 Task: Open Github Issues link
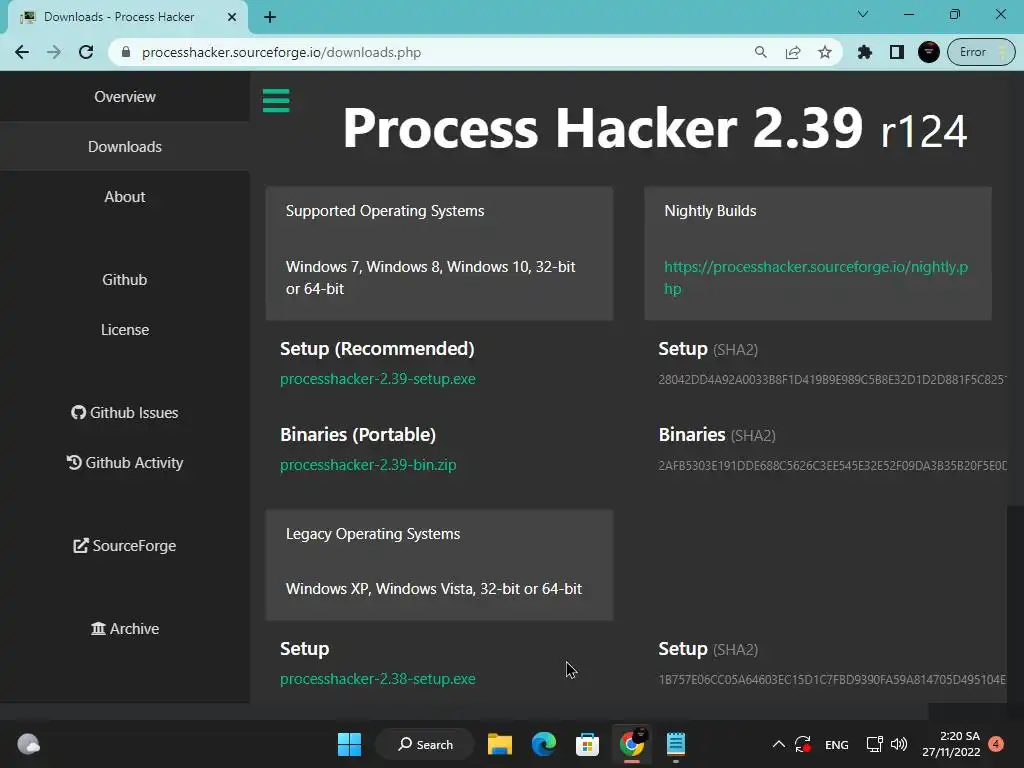[125, 413]
